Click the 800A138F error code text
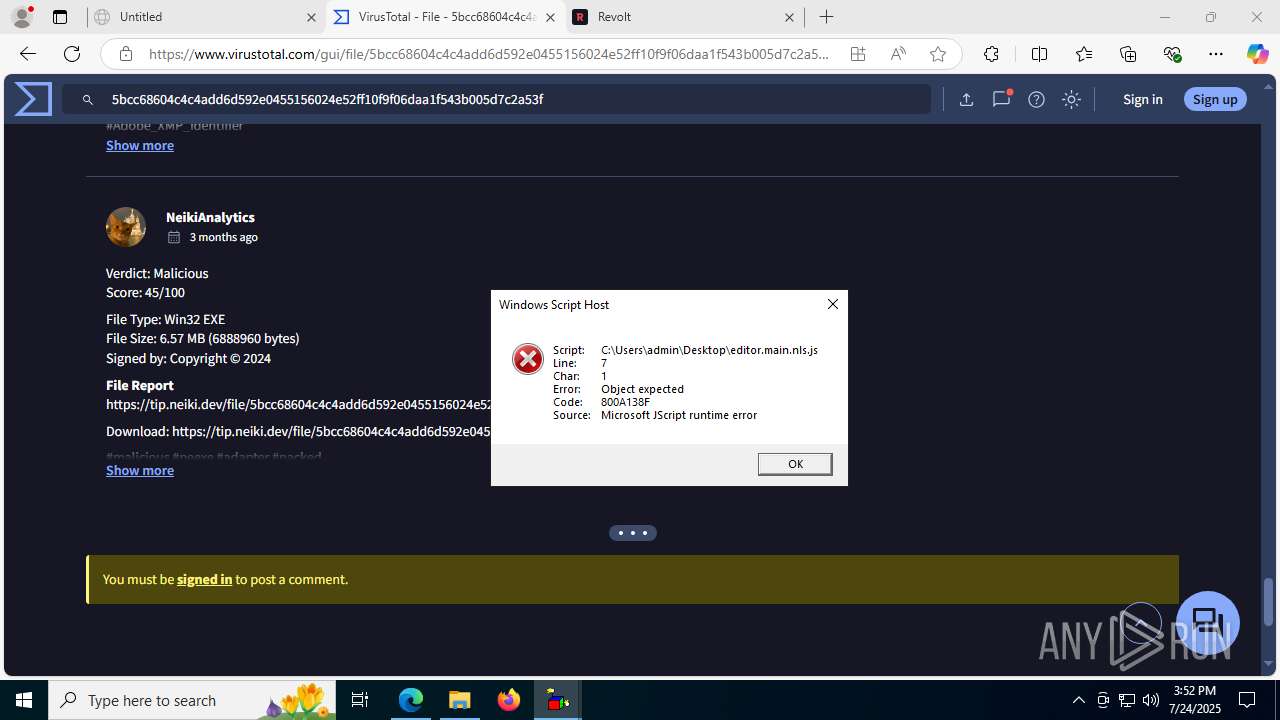Viewport: 1280px width, 720px height. pos(625,402)
